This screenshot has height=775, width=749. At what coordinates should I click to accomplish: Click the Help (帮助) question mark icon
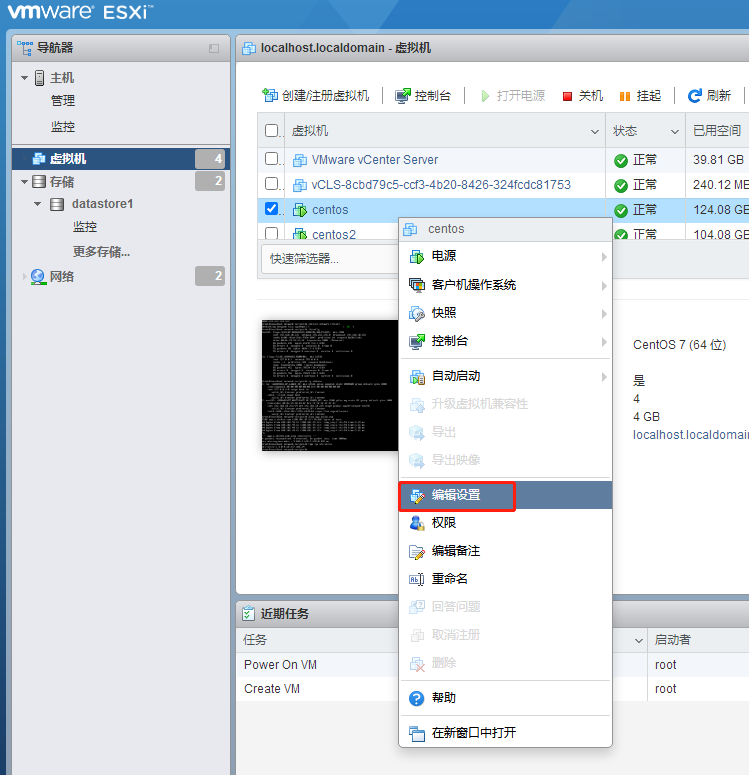(x=417, y=698)
